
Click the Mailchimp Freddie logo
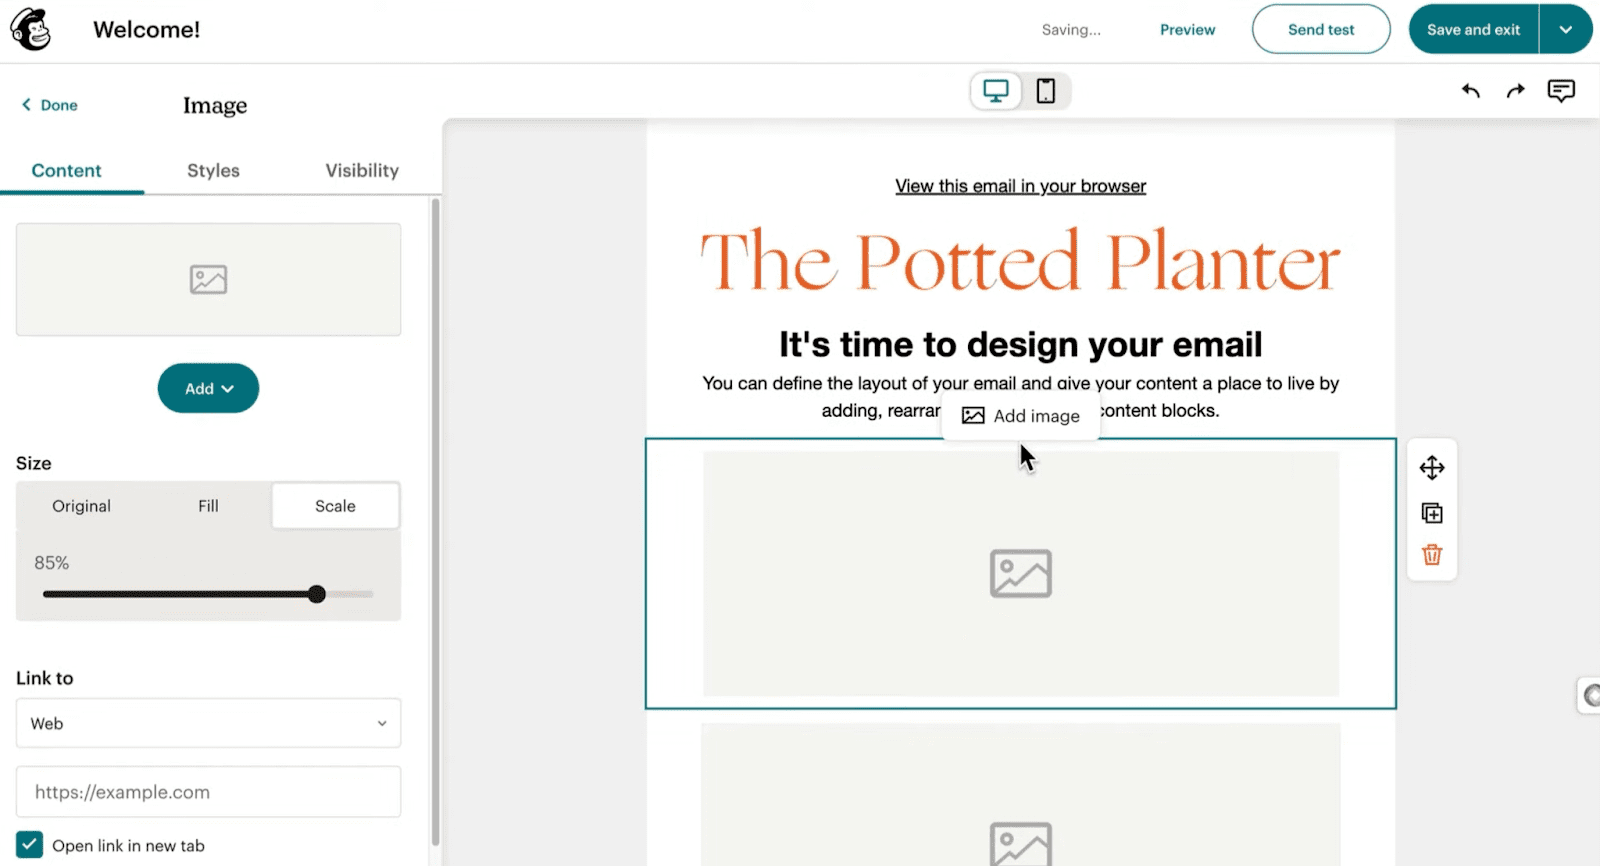(x=31, y=30)
